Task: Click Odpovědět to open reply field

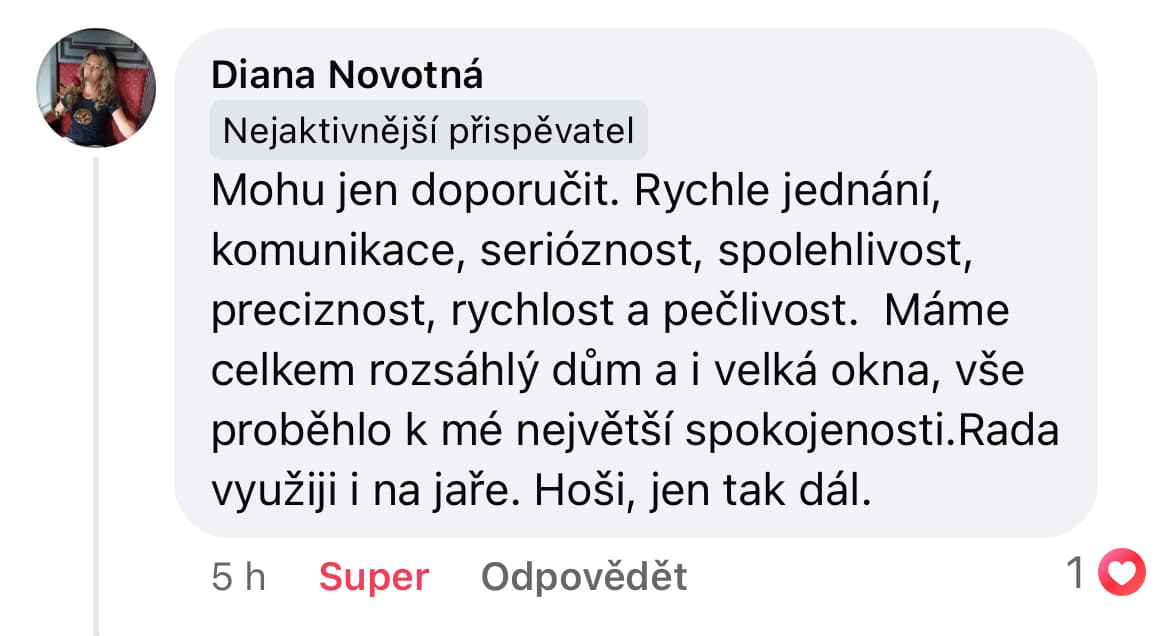Action: click(584, 577)
